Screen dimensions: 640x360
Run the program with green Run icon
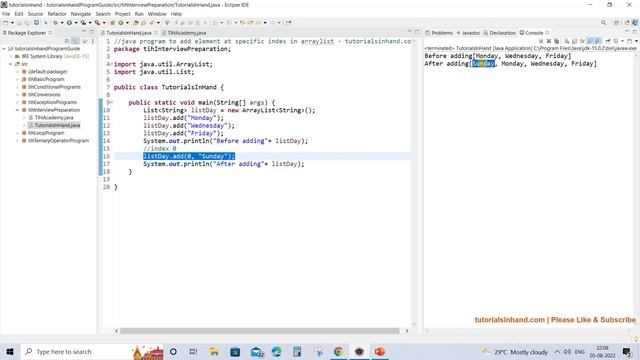[x=69, y=23]
